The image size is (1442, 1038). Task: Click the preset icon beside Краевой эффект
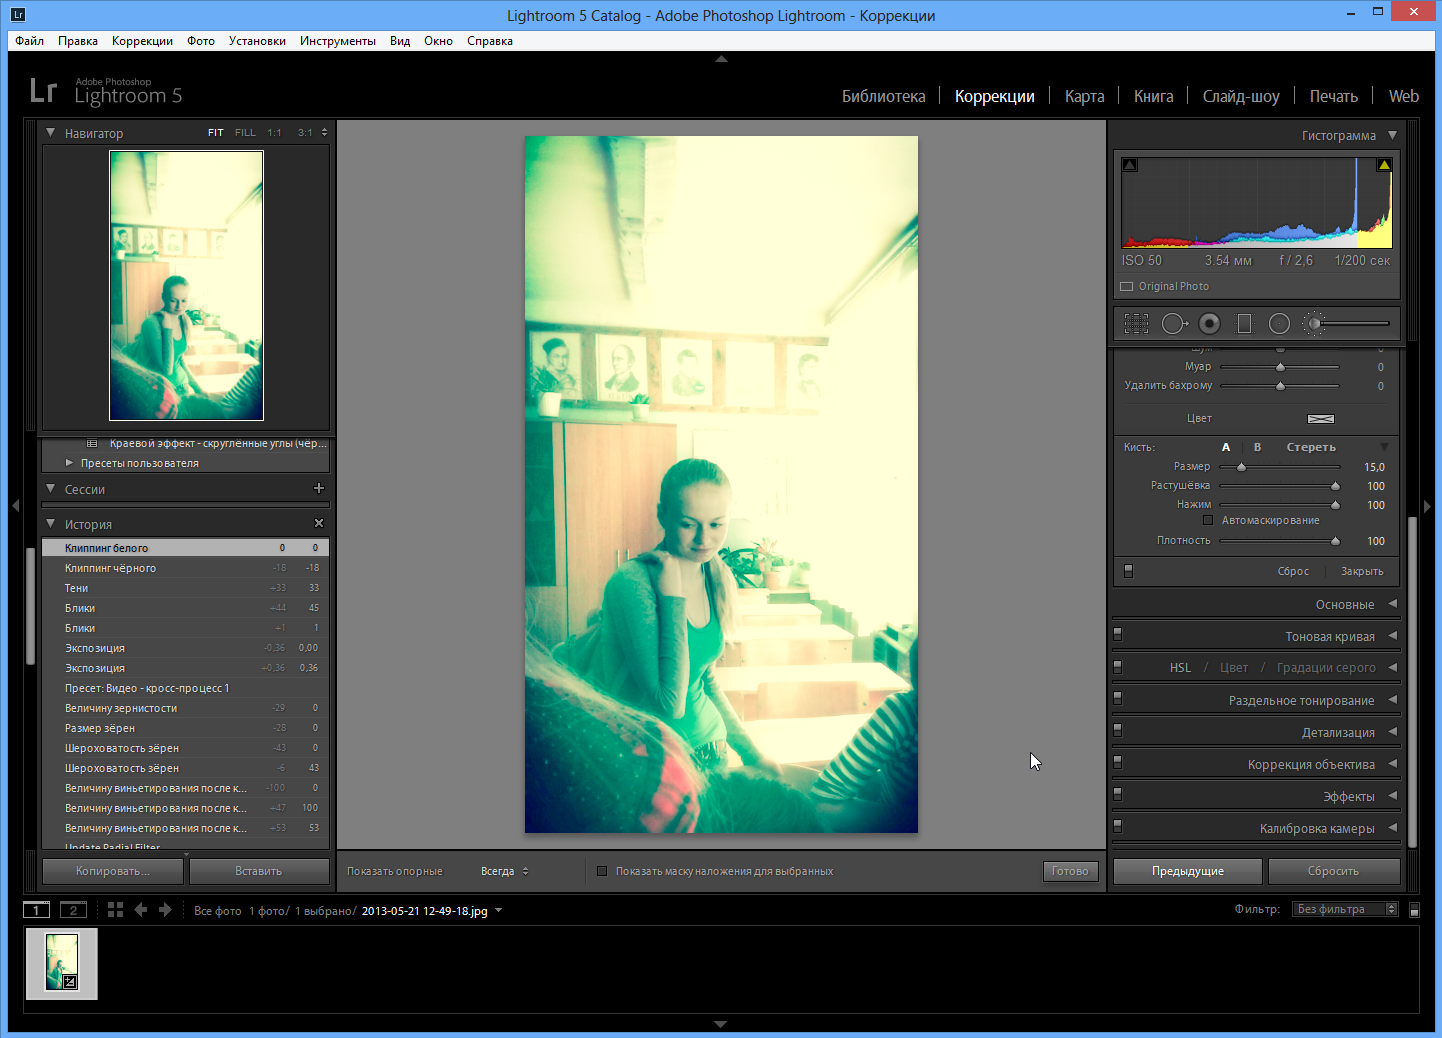click(92, 444)
